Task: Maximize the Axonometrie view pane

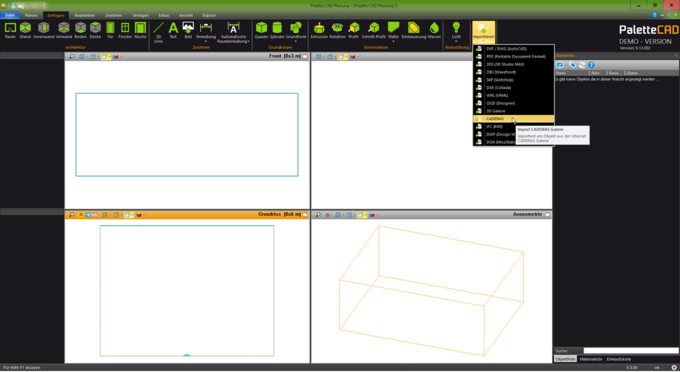Action: pyautogui.click(x=547, y=215)
